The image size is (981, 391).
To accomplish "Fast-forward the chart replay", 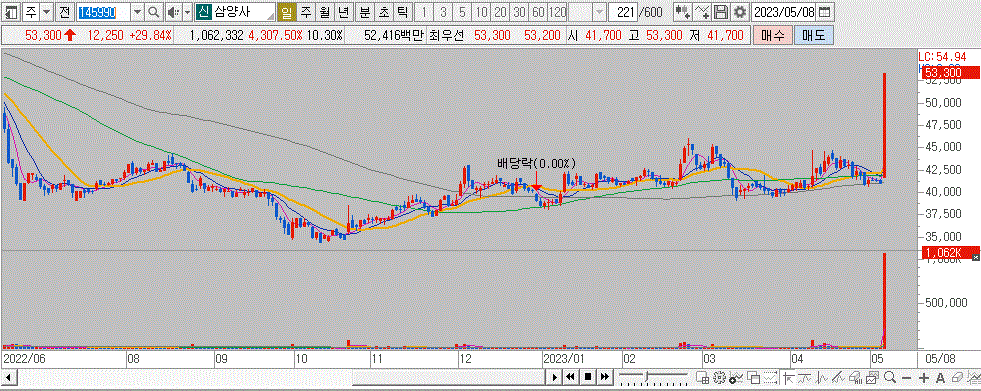I will 604,377.
